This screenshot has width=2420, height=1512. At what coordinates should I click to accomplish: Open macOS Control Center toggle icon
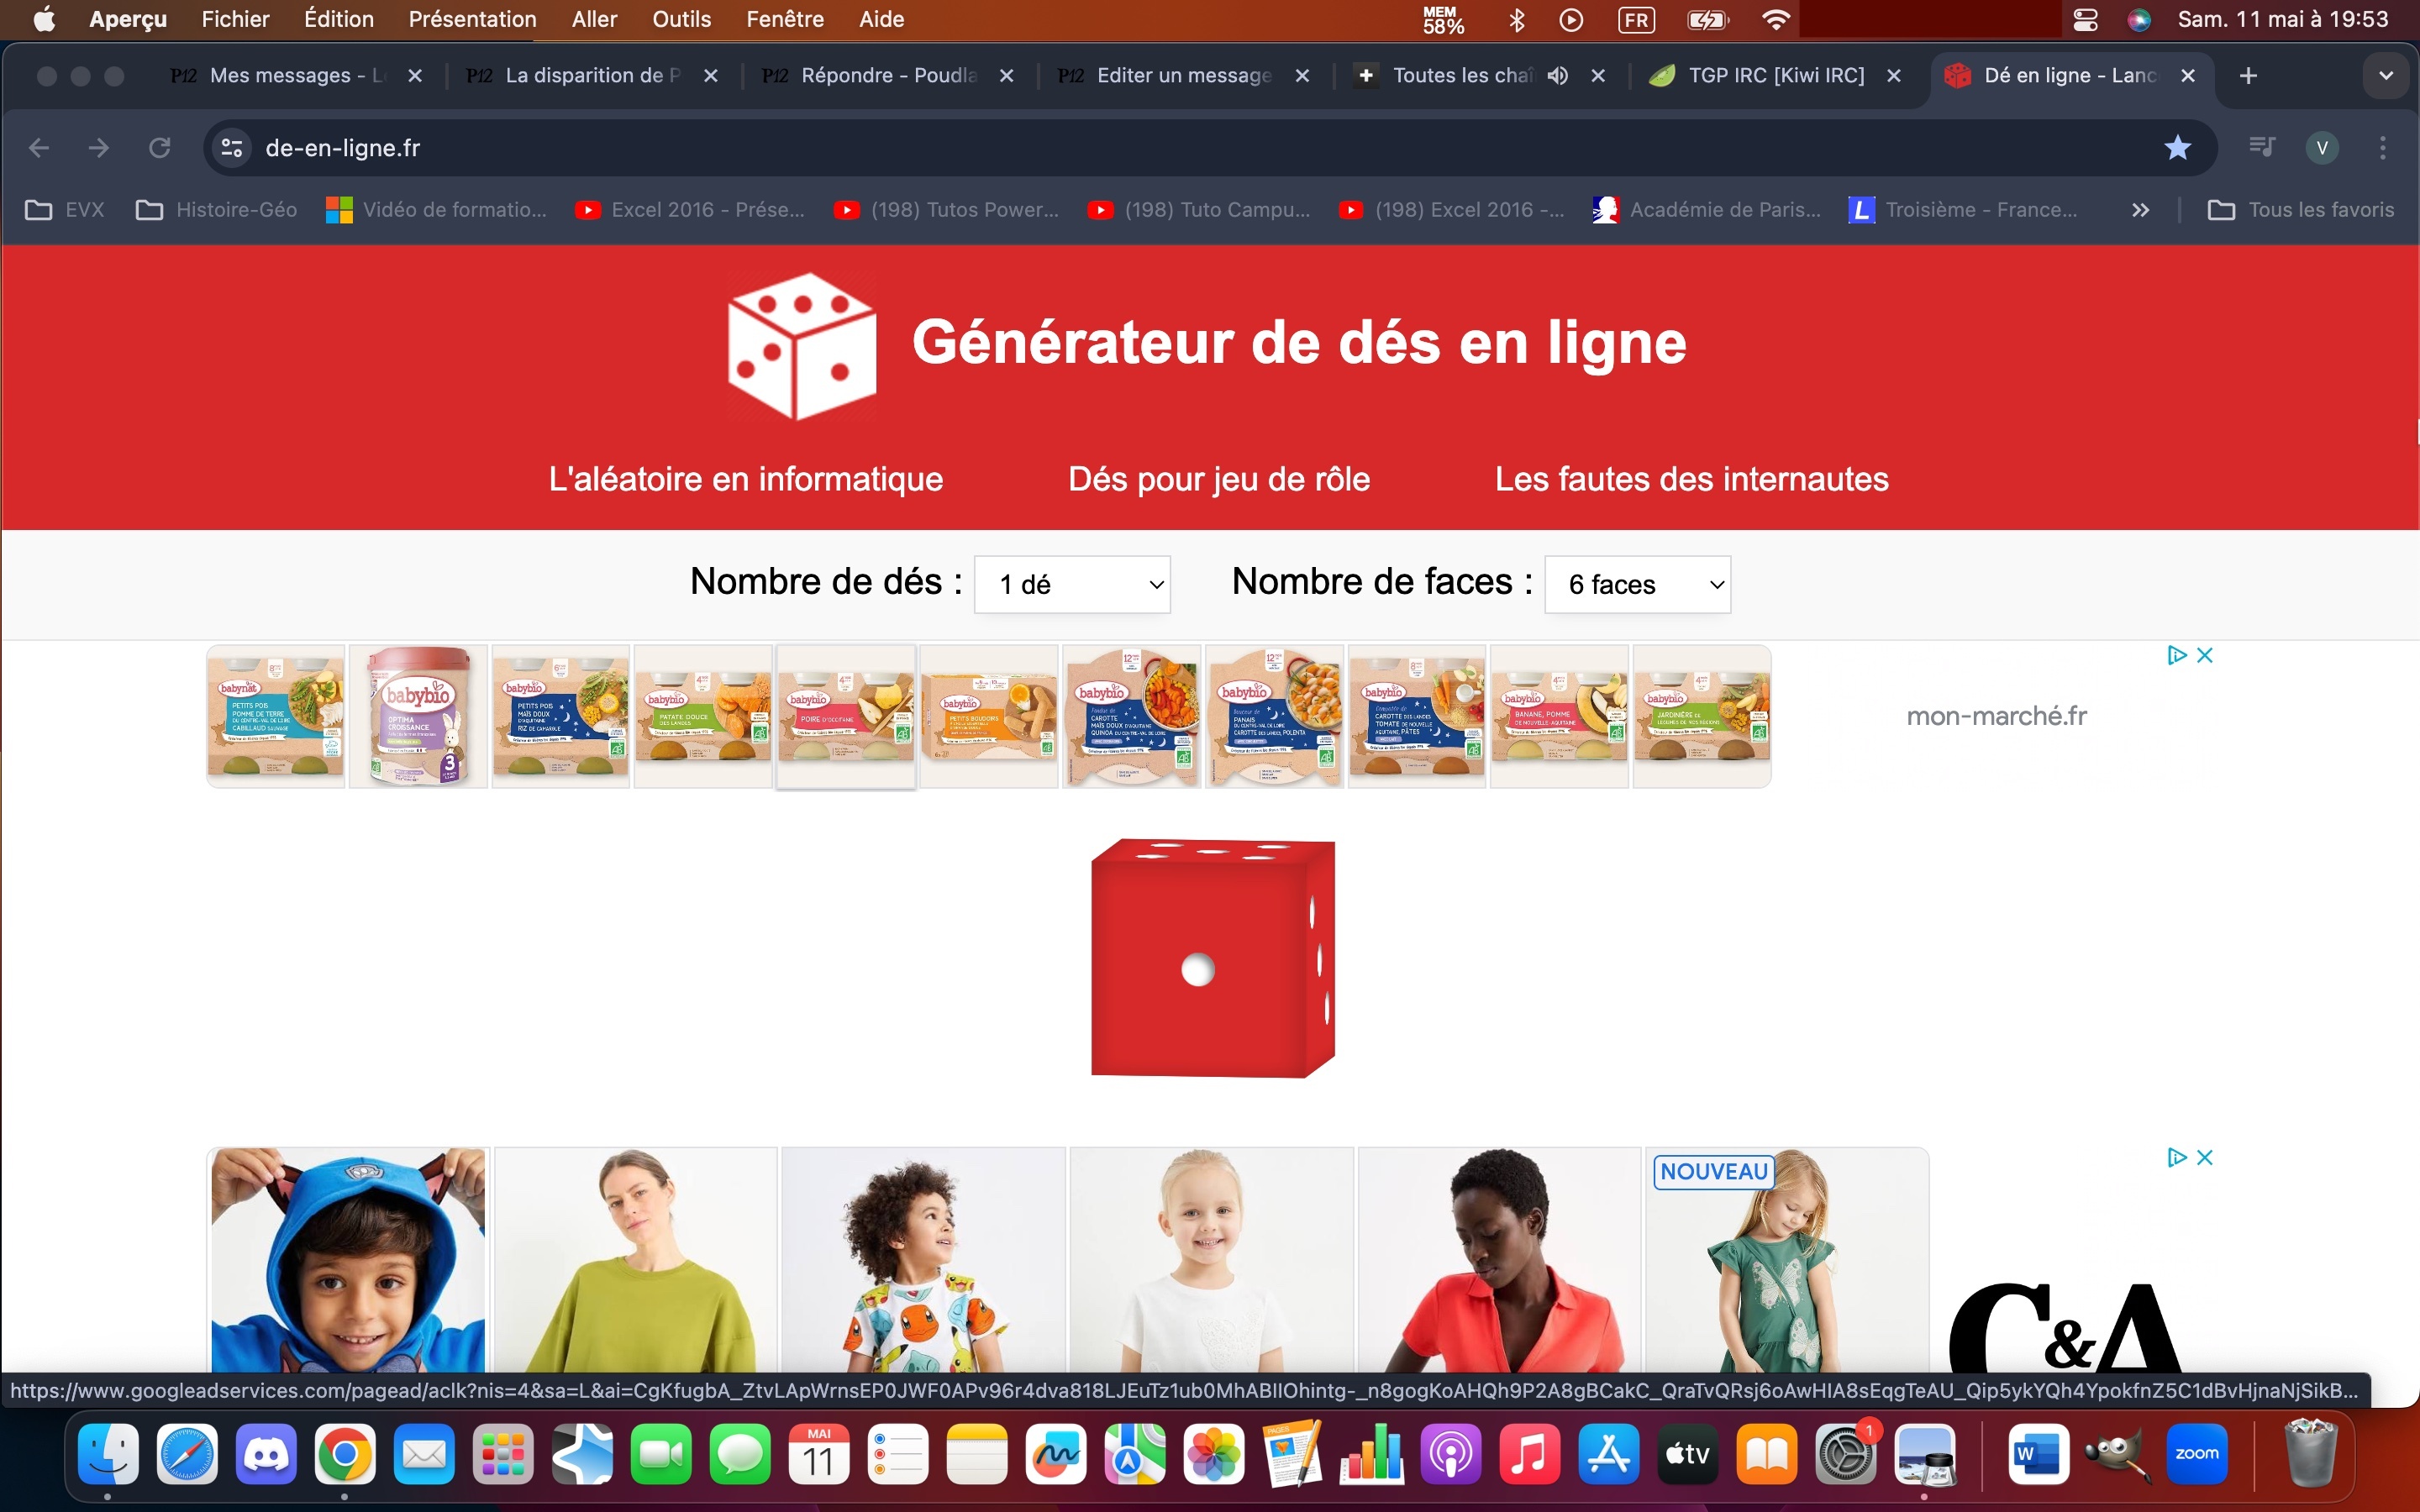pos(2085,19)
